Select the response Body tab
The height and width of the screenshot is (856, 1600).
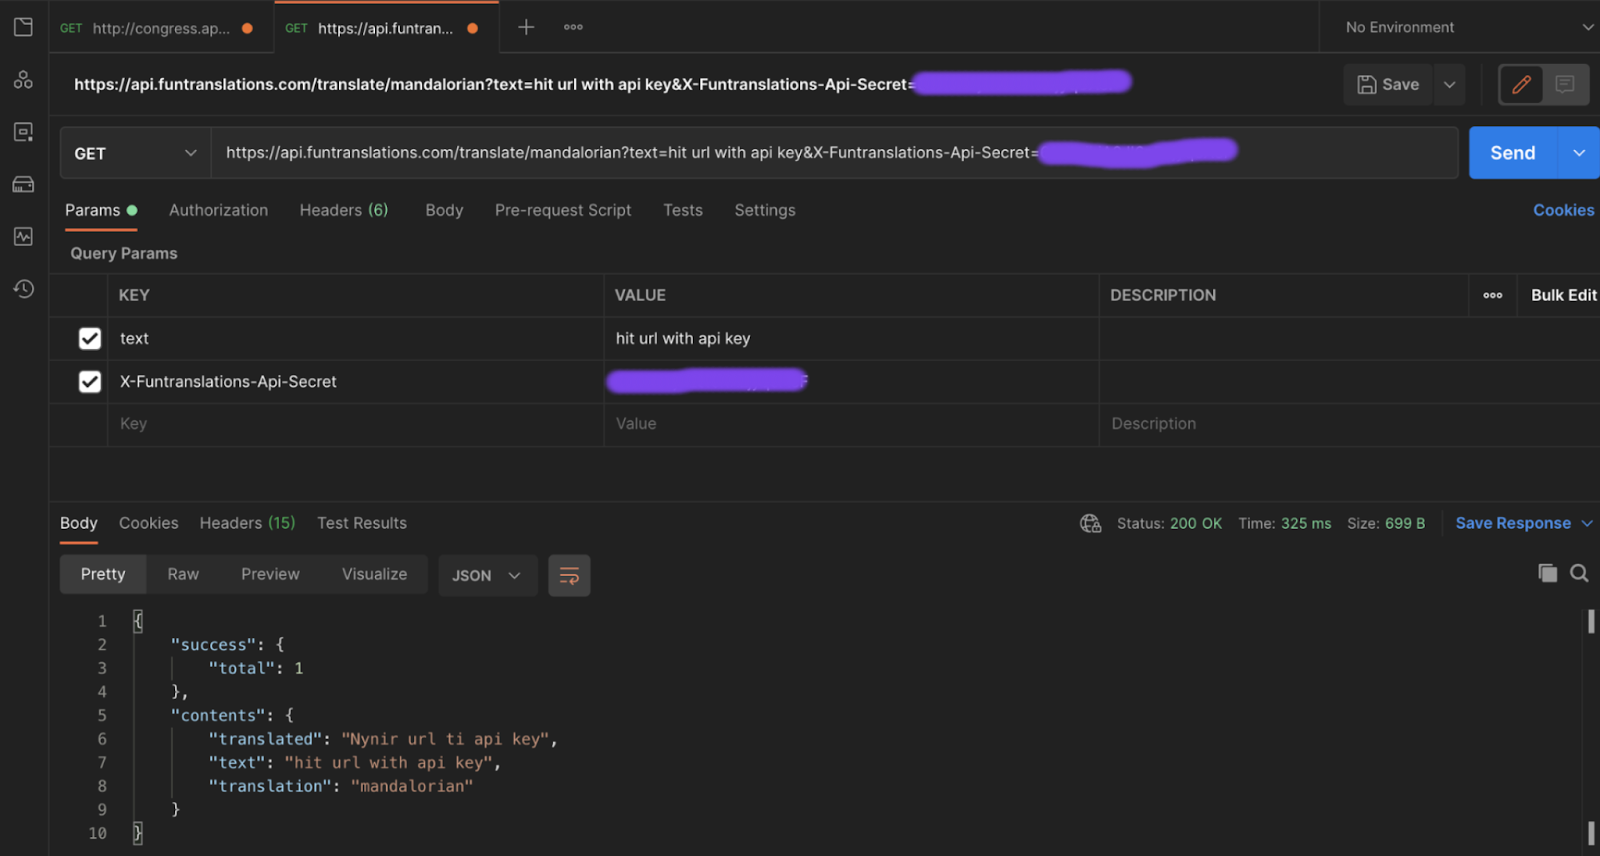pyautogui.click(x=79, y=523)
